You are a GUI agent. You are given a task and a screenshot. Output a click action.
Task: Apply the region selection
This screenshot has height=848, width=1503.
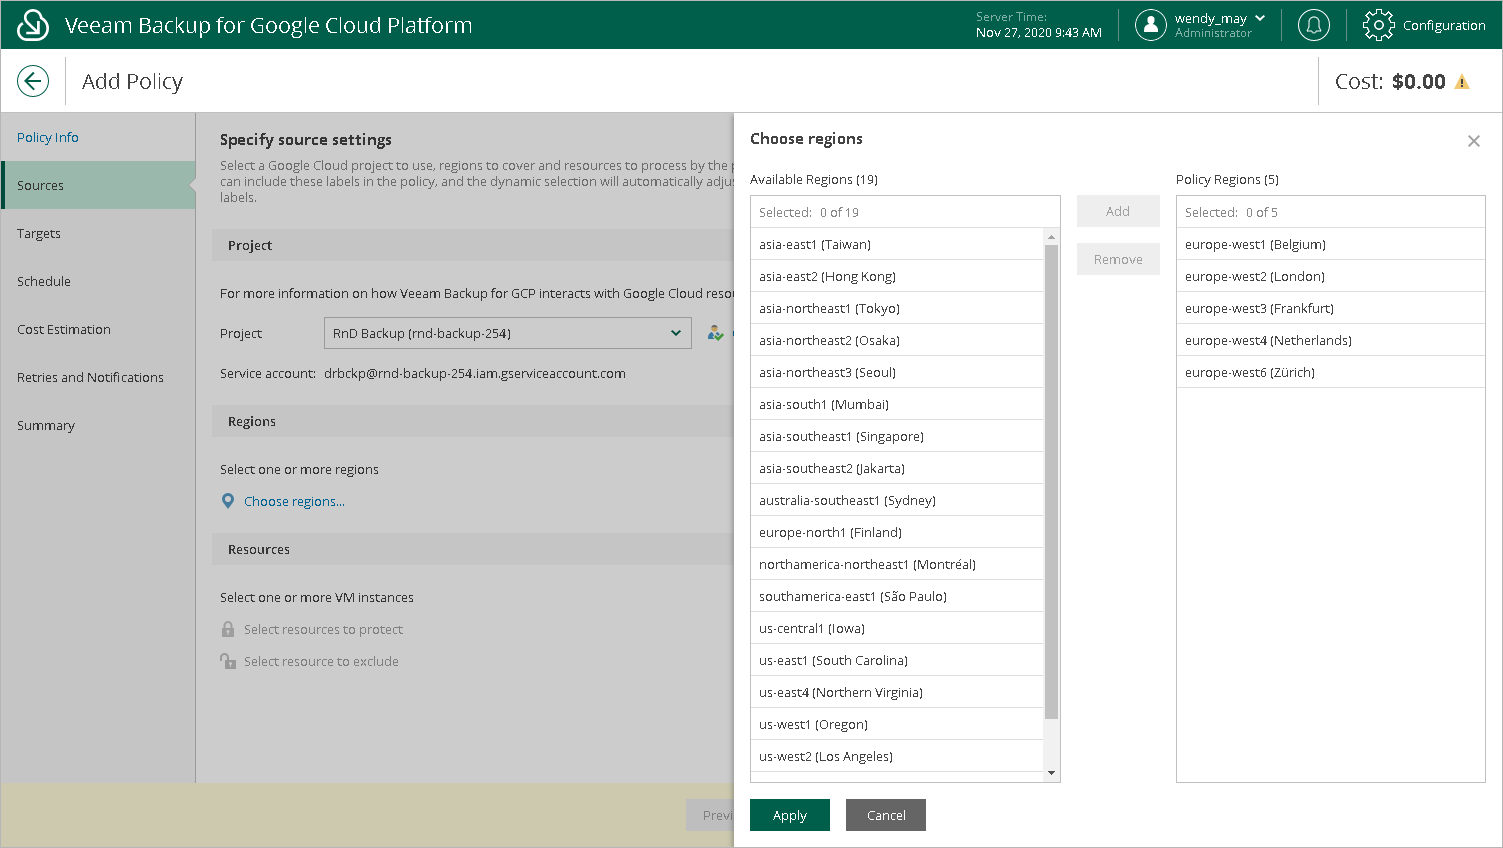coord(789,815)
